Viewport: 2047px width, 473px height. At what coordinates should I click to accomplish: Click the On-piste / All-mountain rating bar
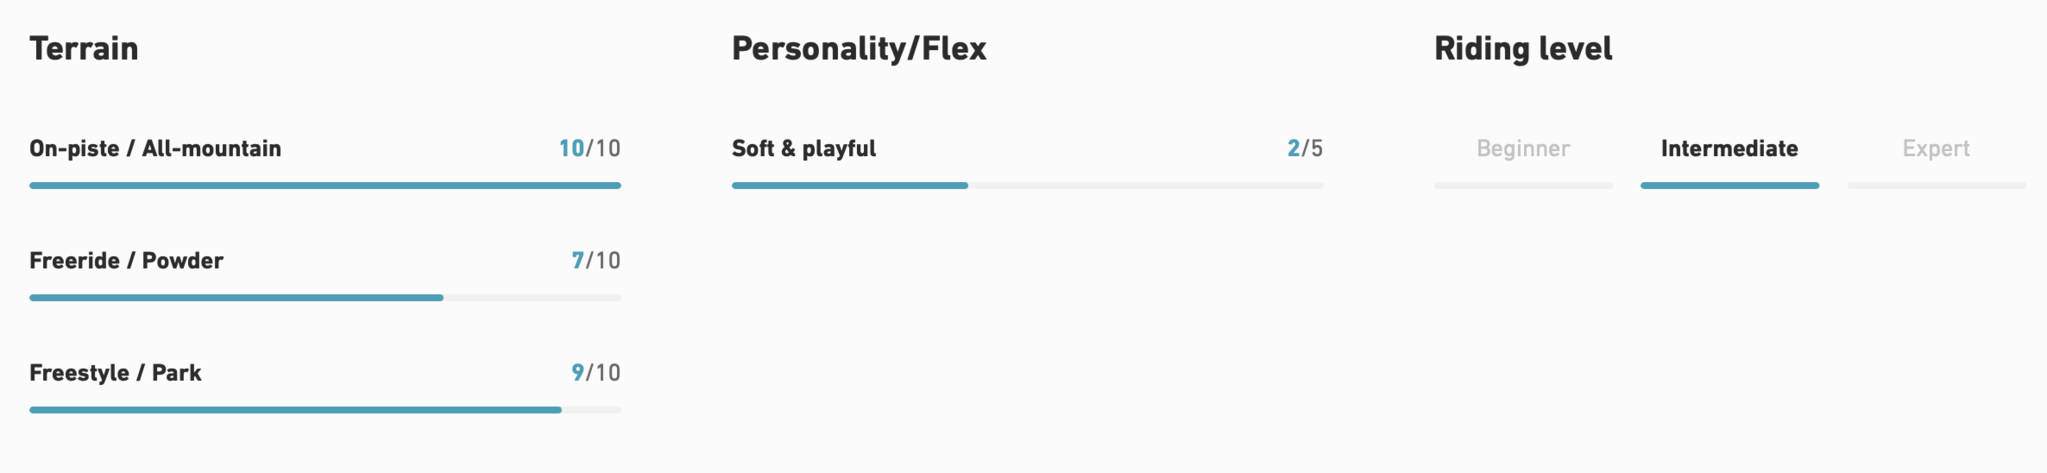[325, 186]
